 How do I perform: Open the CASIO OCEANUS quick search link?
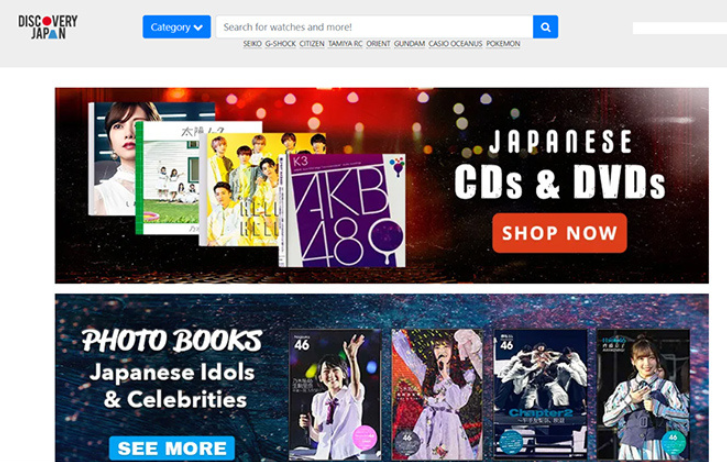pyautogui.click(x=455, y=44)
